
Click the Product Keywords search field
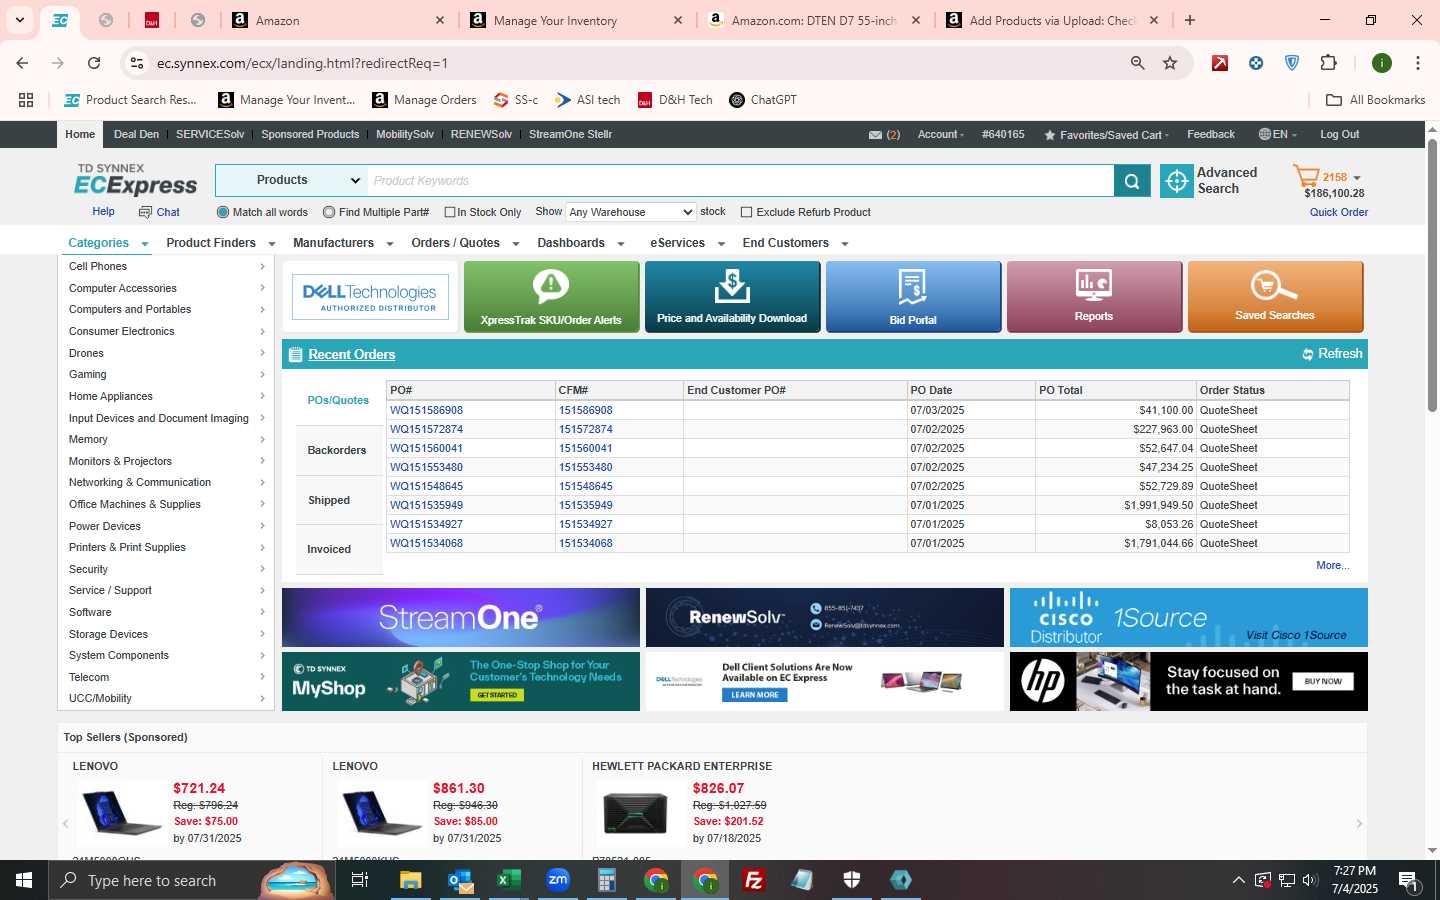(740, 181)
